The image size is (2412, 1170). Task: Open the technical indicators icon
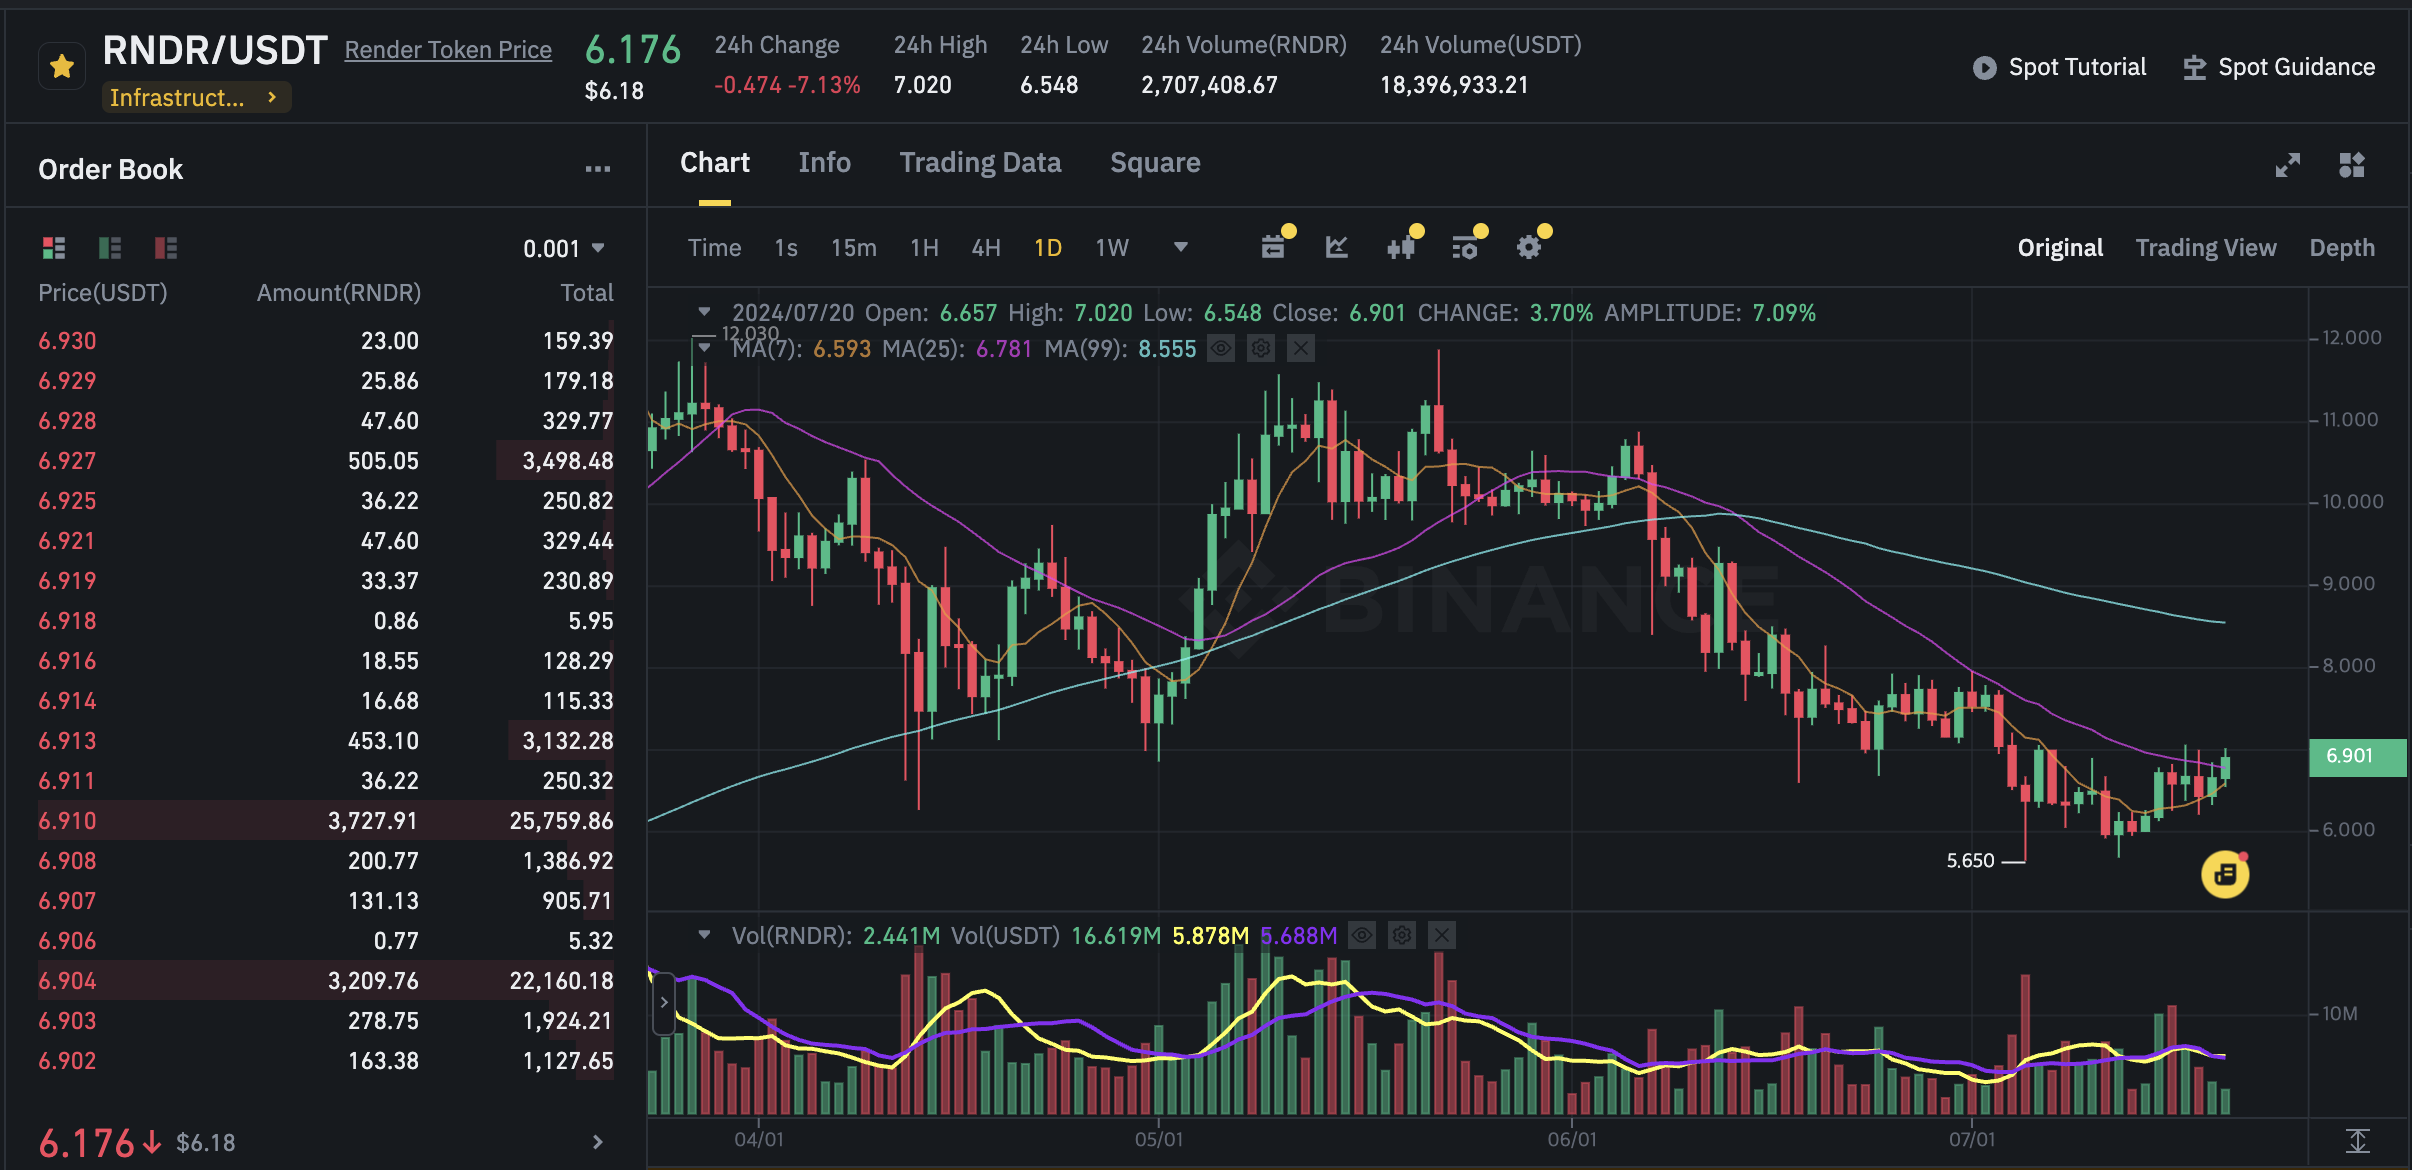click(x=1337, y=247)
